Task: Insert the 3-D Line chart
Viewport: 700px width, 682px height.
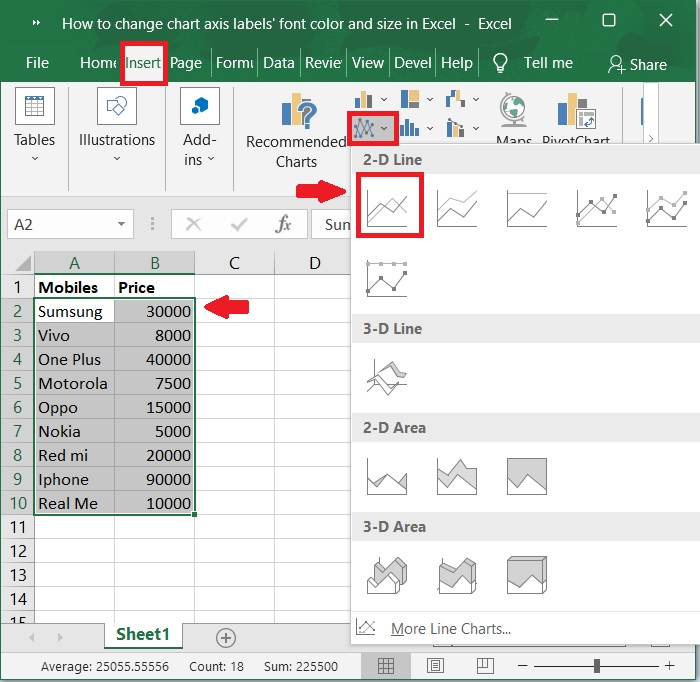Action: click(x=388, y=376)
